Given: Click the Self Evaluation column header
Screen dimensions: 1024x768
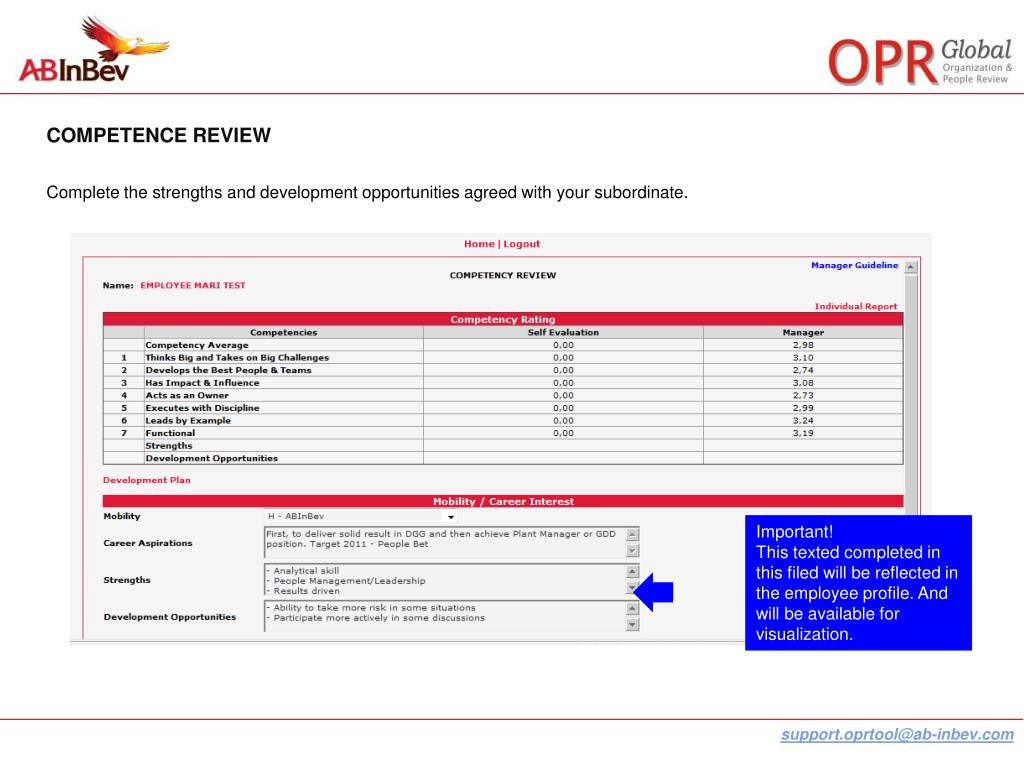Looking at the screenshot, I should pos(563,332).
